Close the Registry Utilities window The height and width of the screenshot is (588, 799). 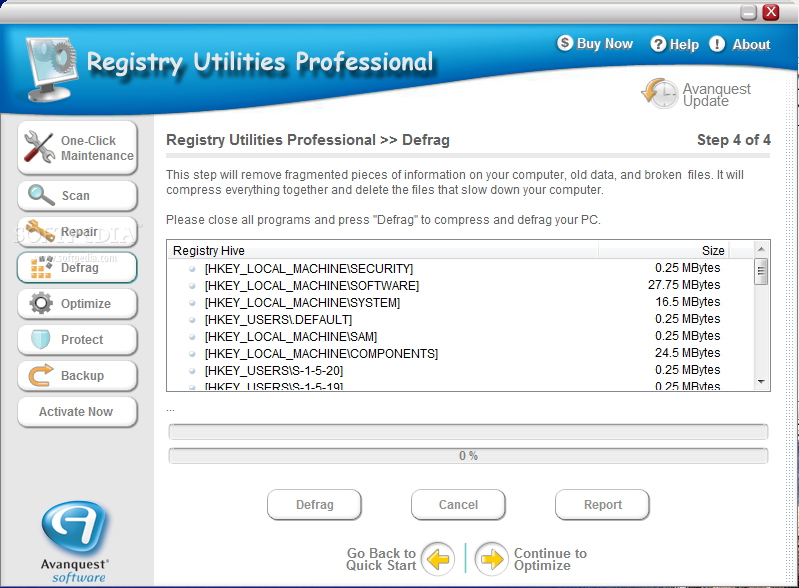(770, 12)
